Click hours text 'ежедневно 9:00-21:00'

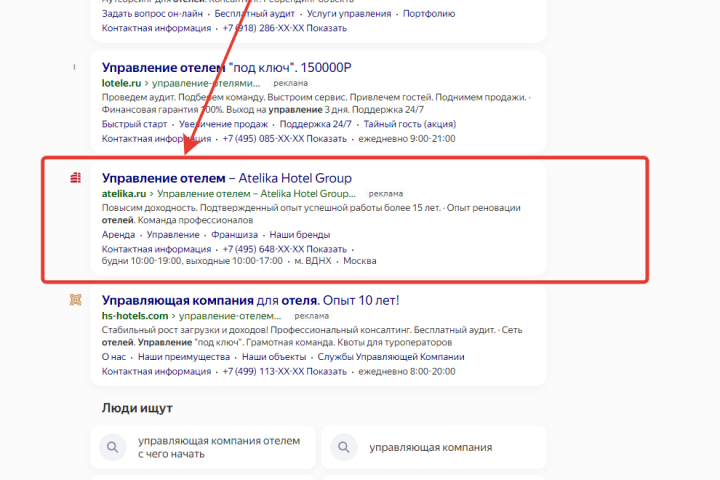tap(407, 139)
